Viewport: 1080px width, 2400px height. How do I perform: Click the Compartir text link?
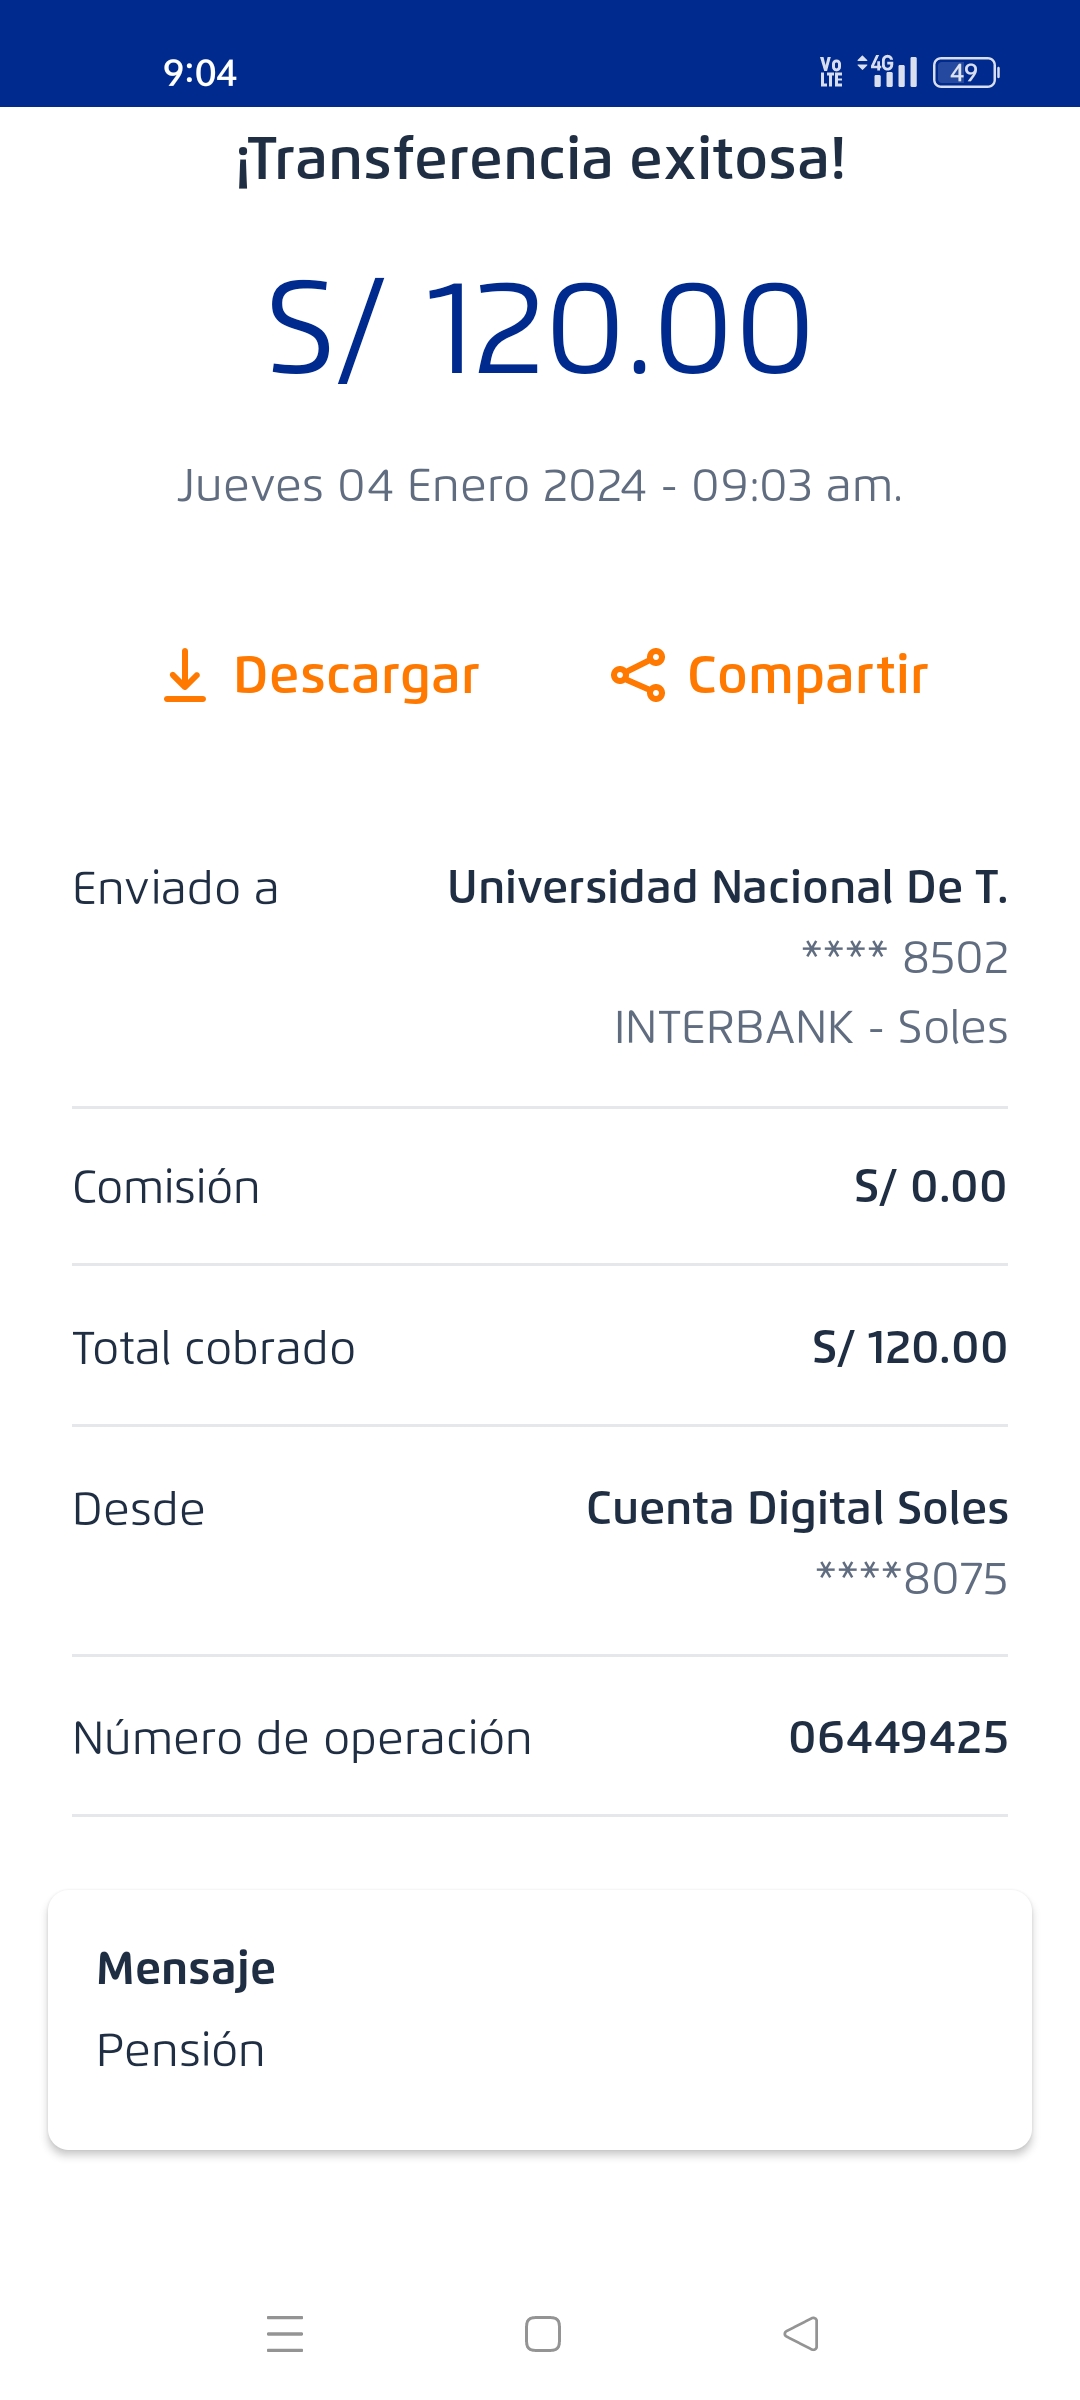coord(808,675)
